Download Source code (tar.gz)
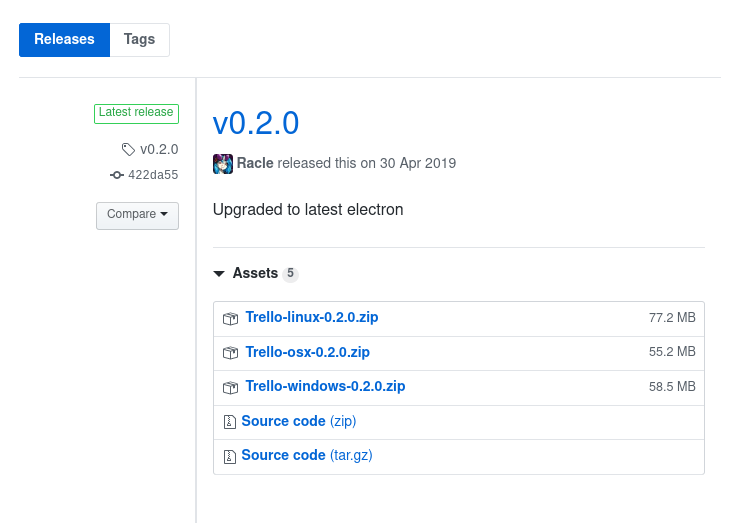Screen dimensions: 745x526 pyautogui.click(x=307, y=455)
